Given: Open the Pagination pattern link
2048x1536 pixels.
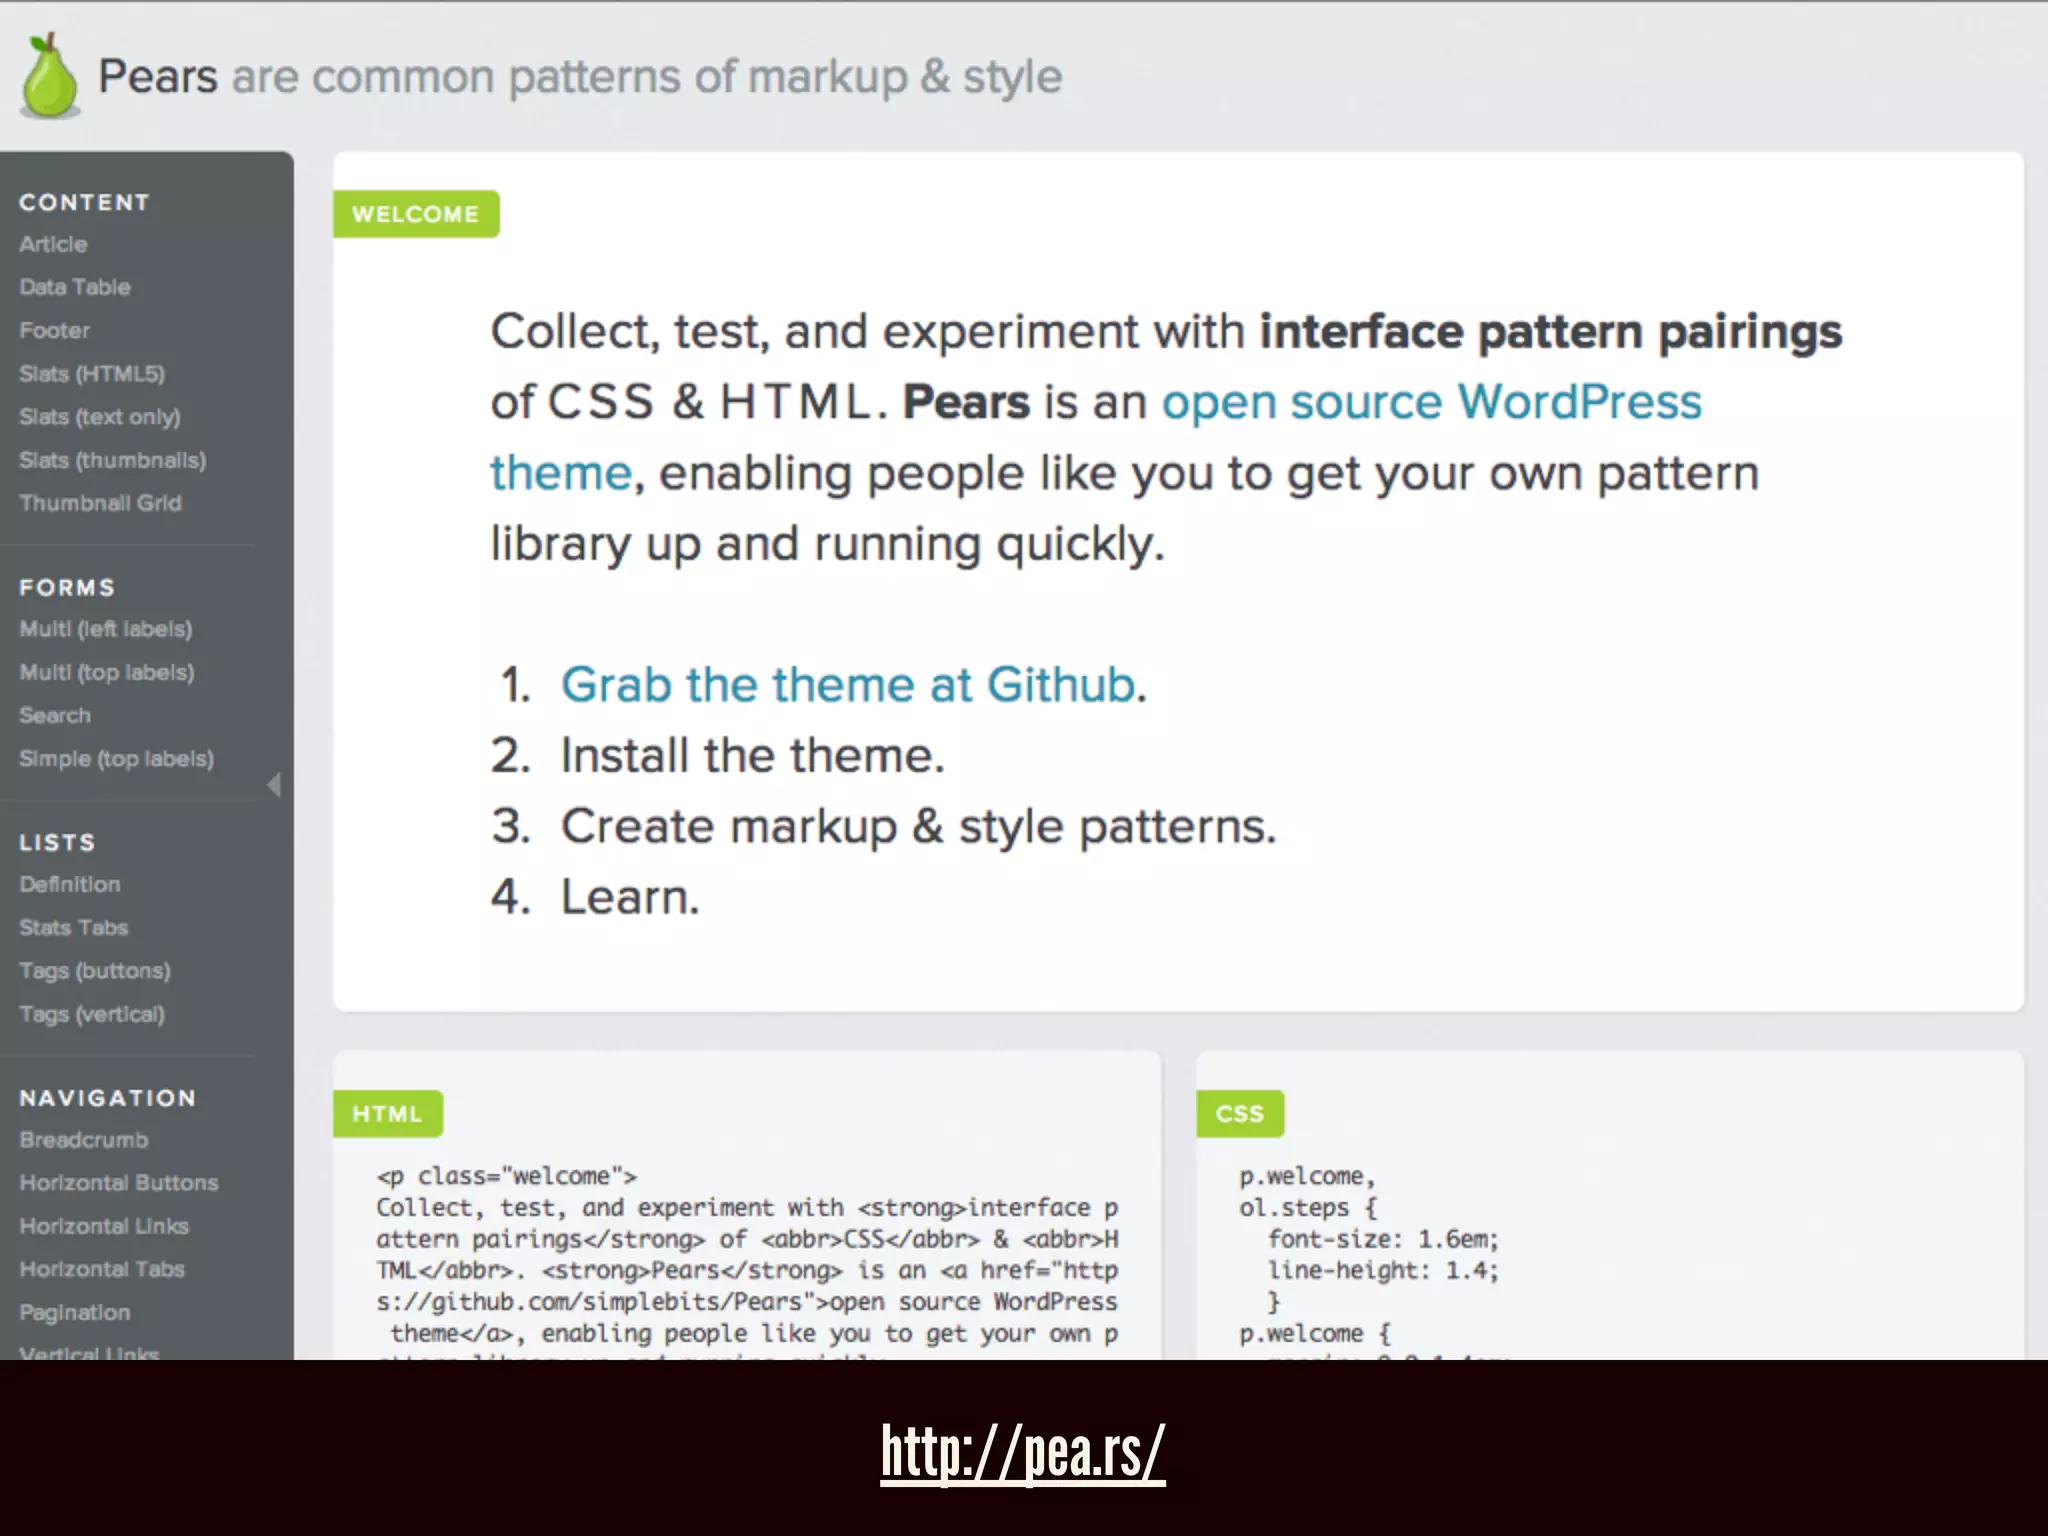Looking at the screenshot, I should tap(75, 1312).
